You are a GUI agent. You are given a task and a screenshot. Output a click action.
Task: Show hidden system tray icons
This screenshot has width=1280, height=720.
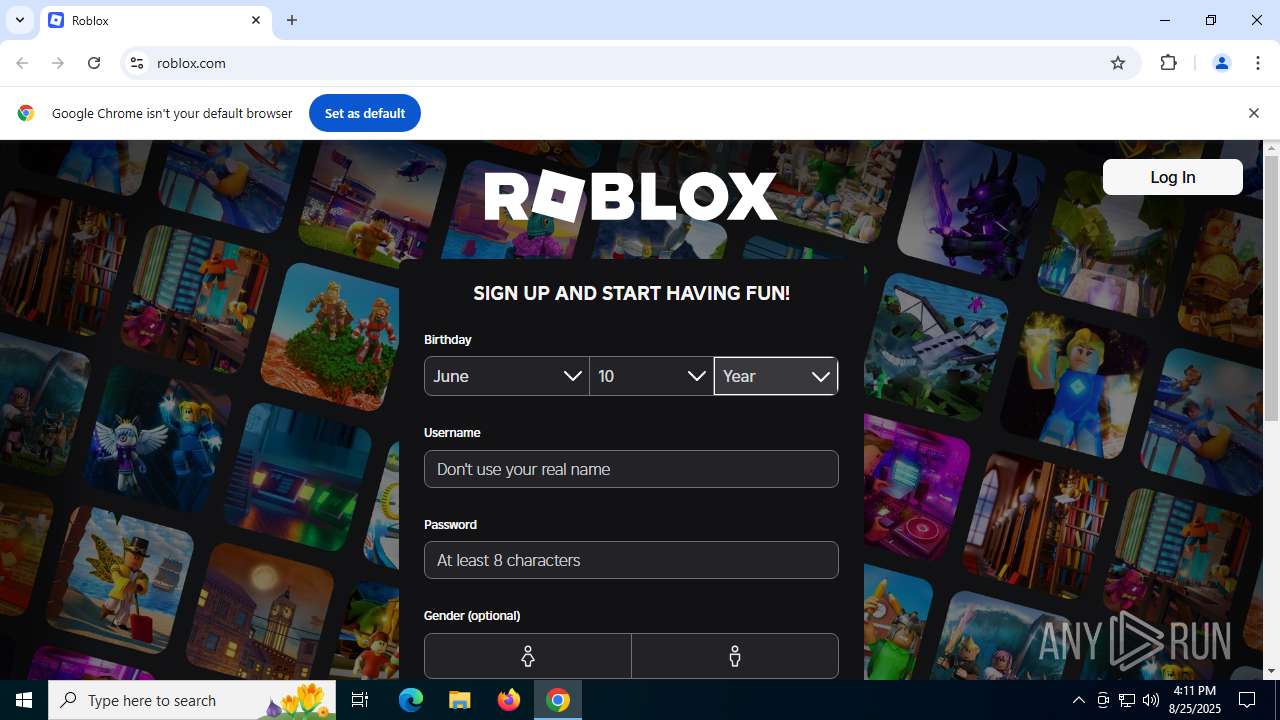pos(1078,700)
